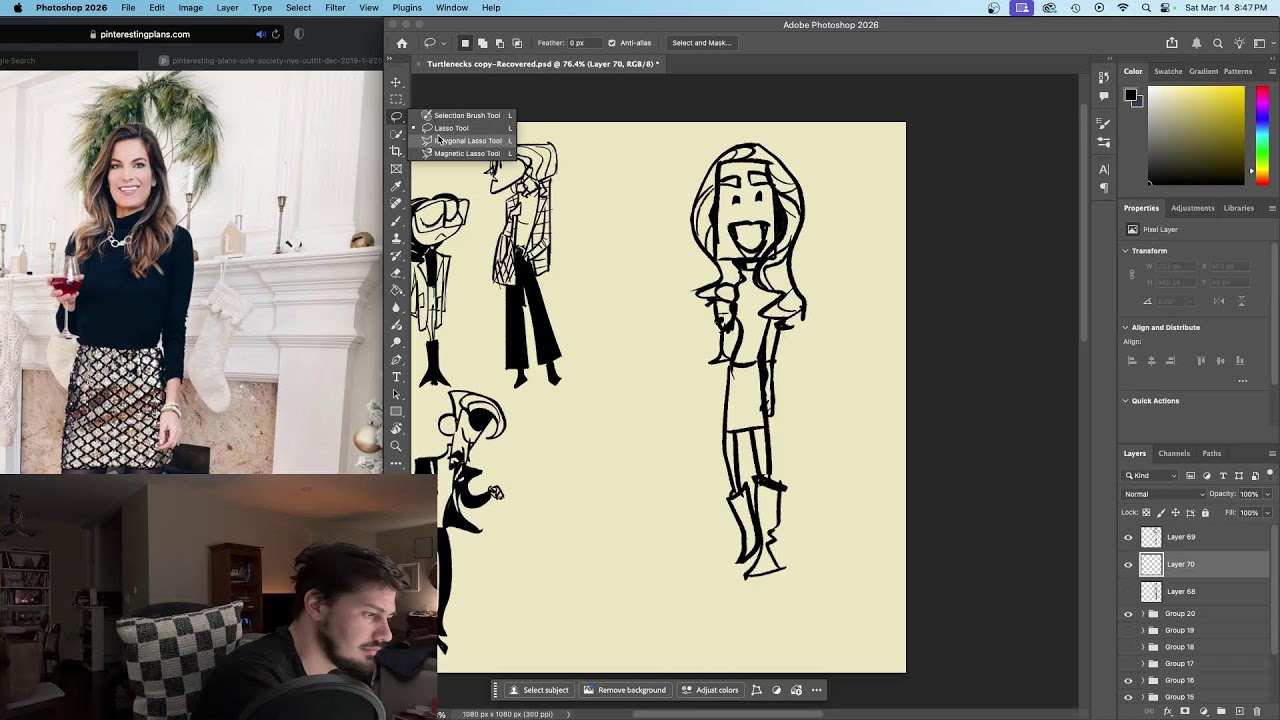The image size is (1280, 720).
Task: Select the Frame tool
Action: click(x=396, y=169)
